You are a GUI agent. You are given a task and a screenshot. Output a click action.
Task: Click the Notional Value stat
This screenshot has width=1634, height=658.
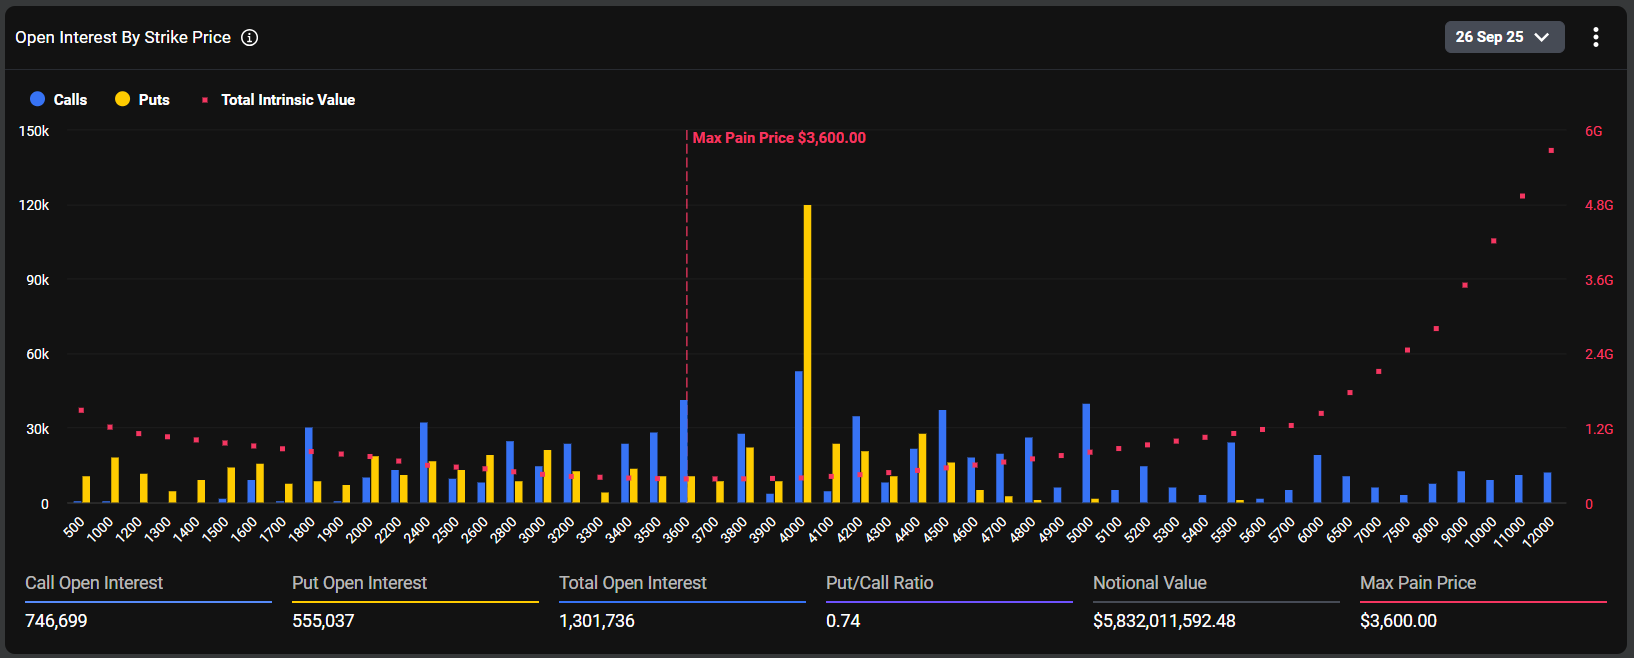[1149, 583]
